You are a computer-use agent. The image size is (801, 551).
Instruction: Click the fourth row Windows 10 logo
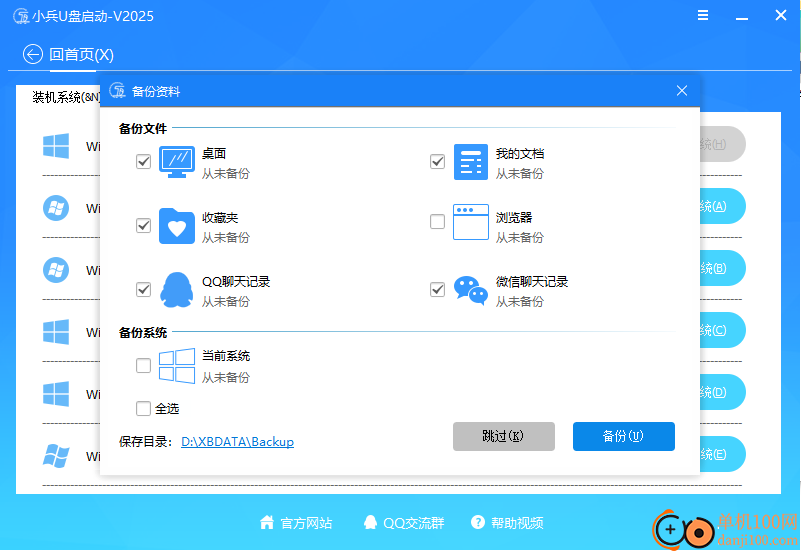56,332
